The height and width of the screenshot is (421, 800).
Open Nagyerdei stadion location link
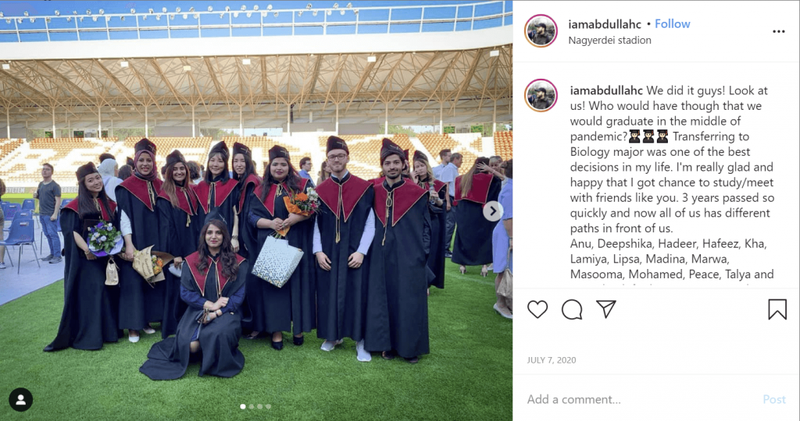point(610,40)
